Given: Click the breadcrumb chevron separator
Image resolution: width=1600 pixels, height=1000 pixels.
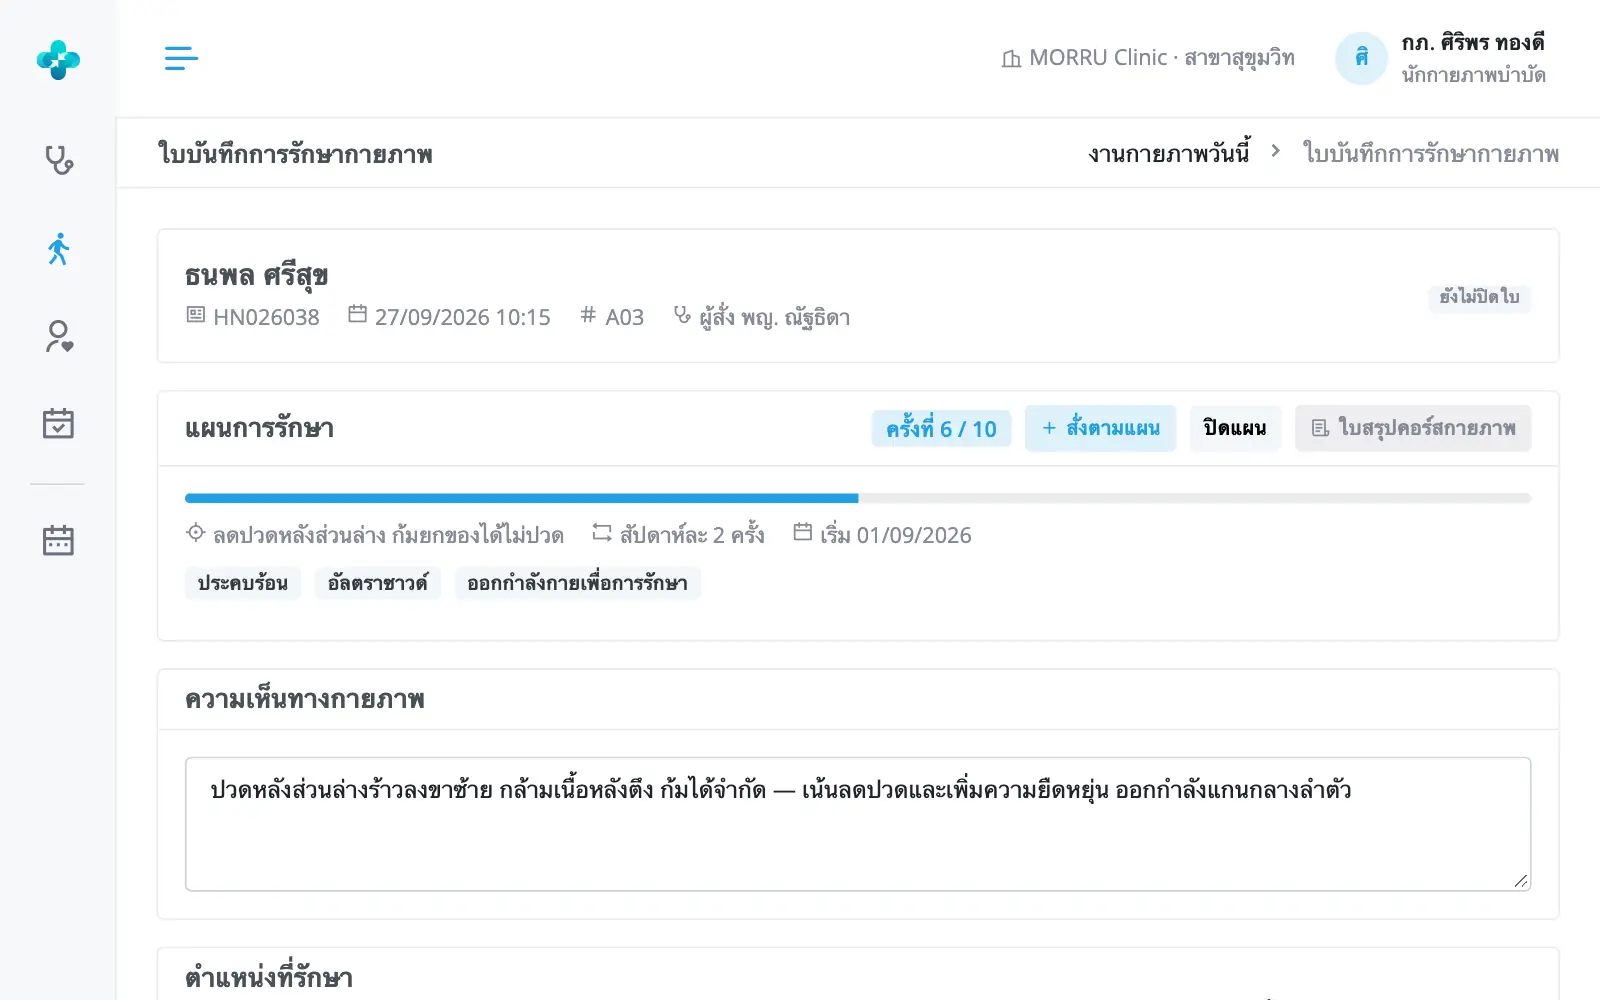Looking at the screenshot, I should click(1276, 151).
